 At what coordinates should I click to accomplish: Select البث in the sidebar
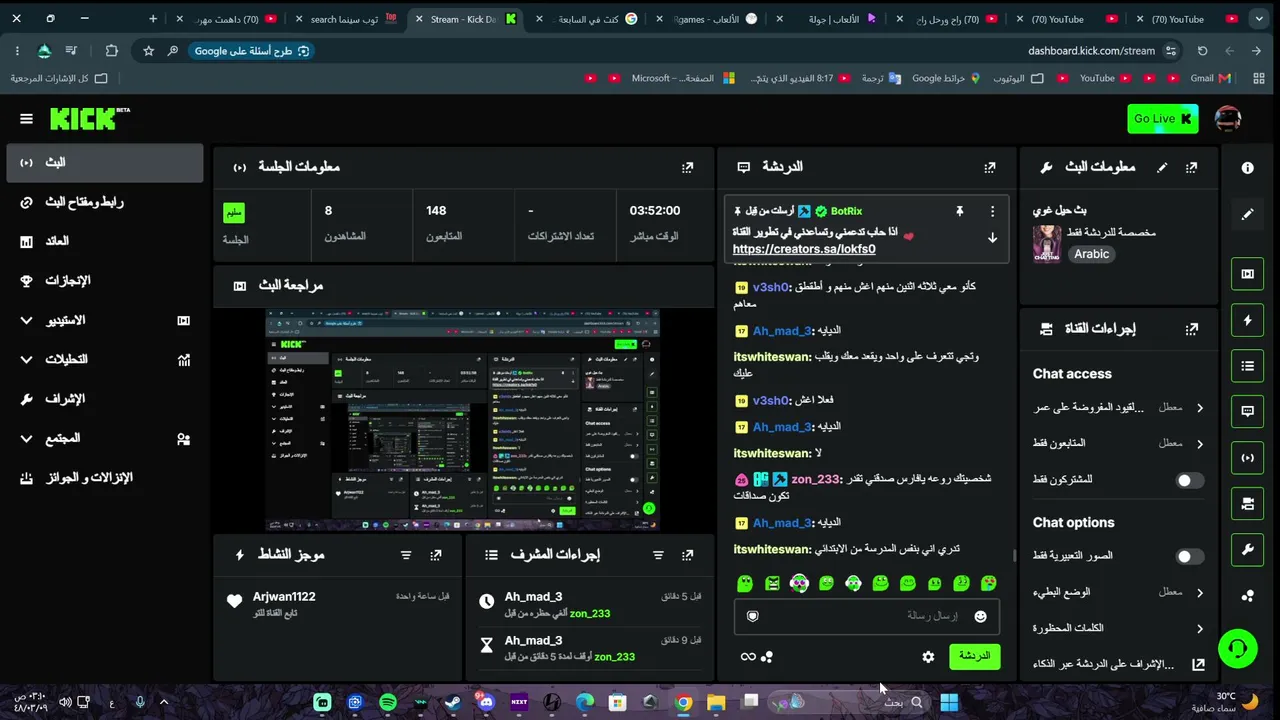point(104,162)
